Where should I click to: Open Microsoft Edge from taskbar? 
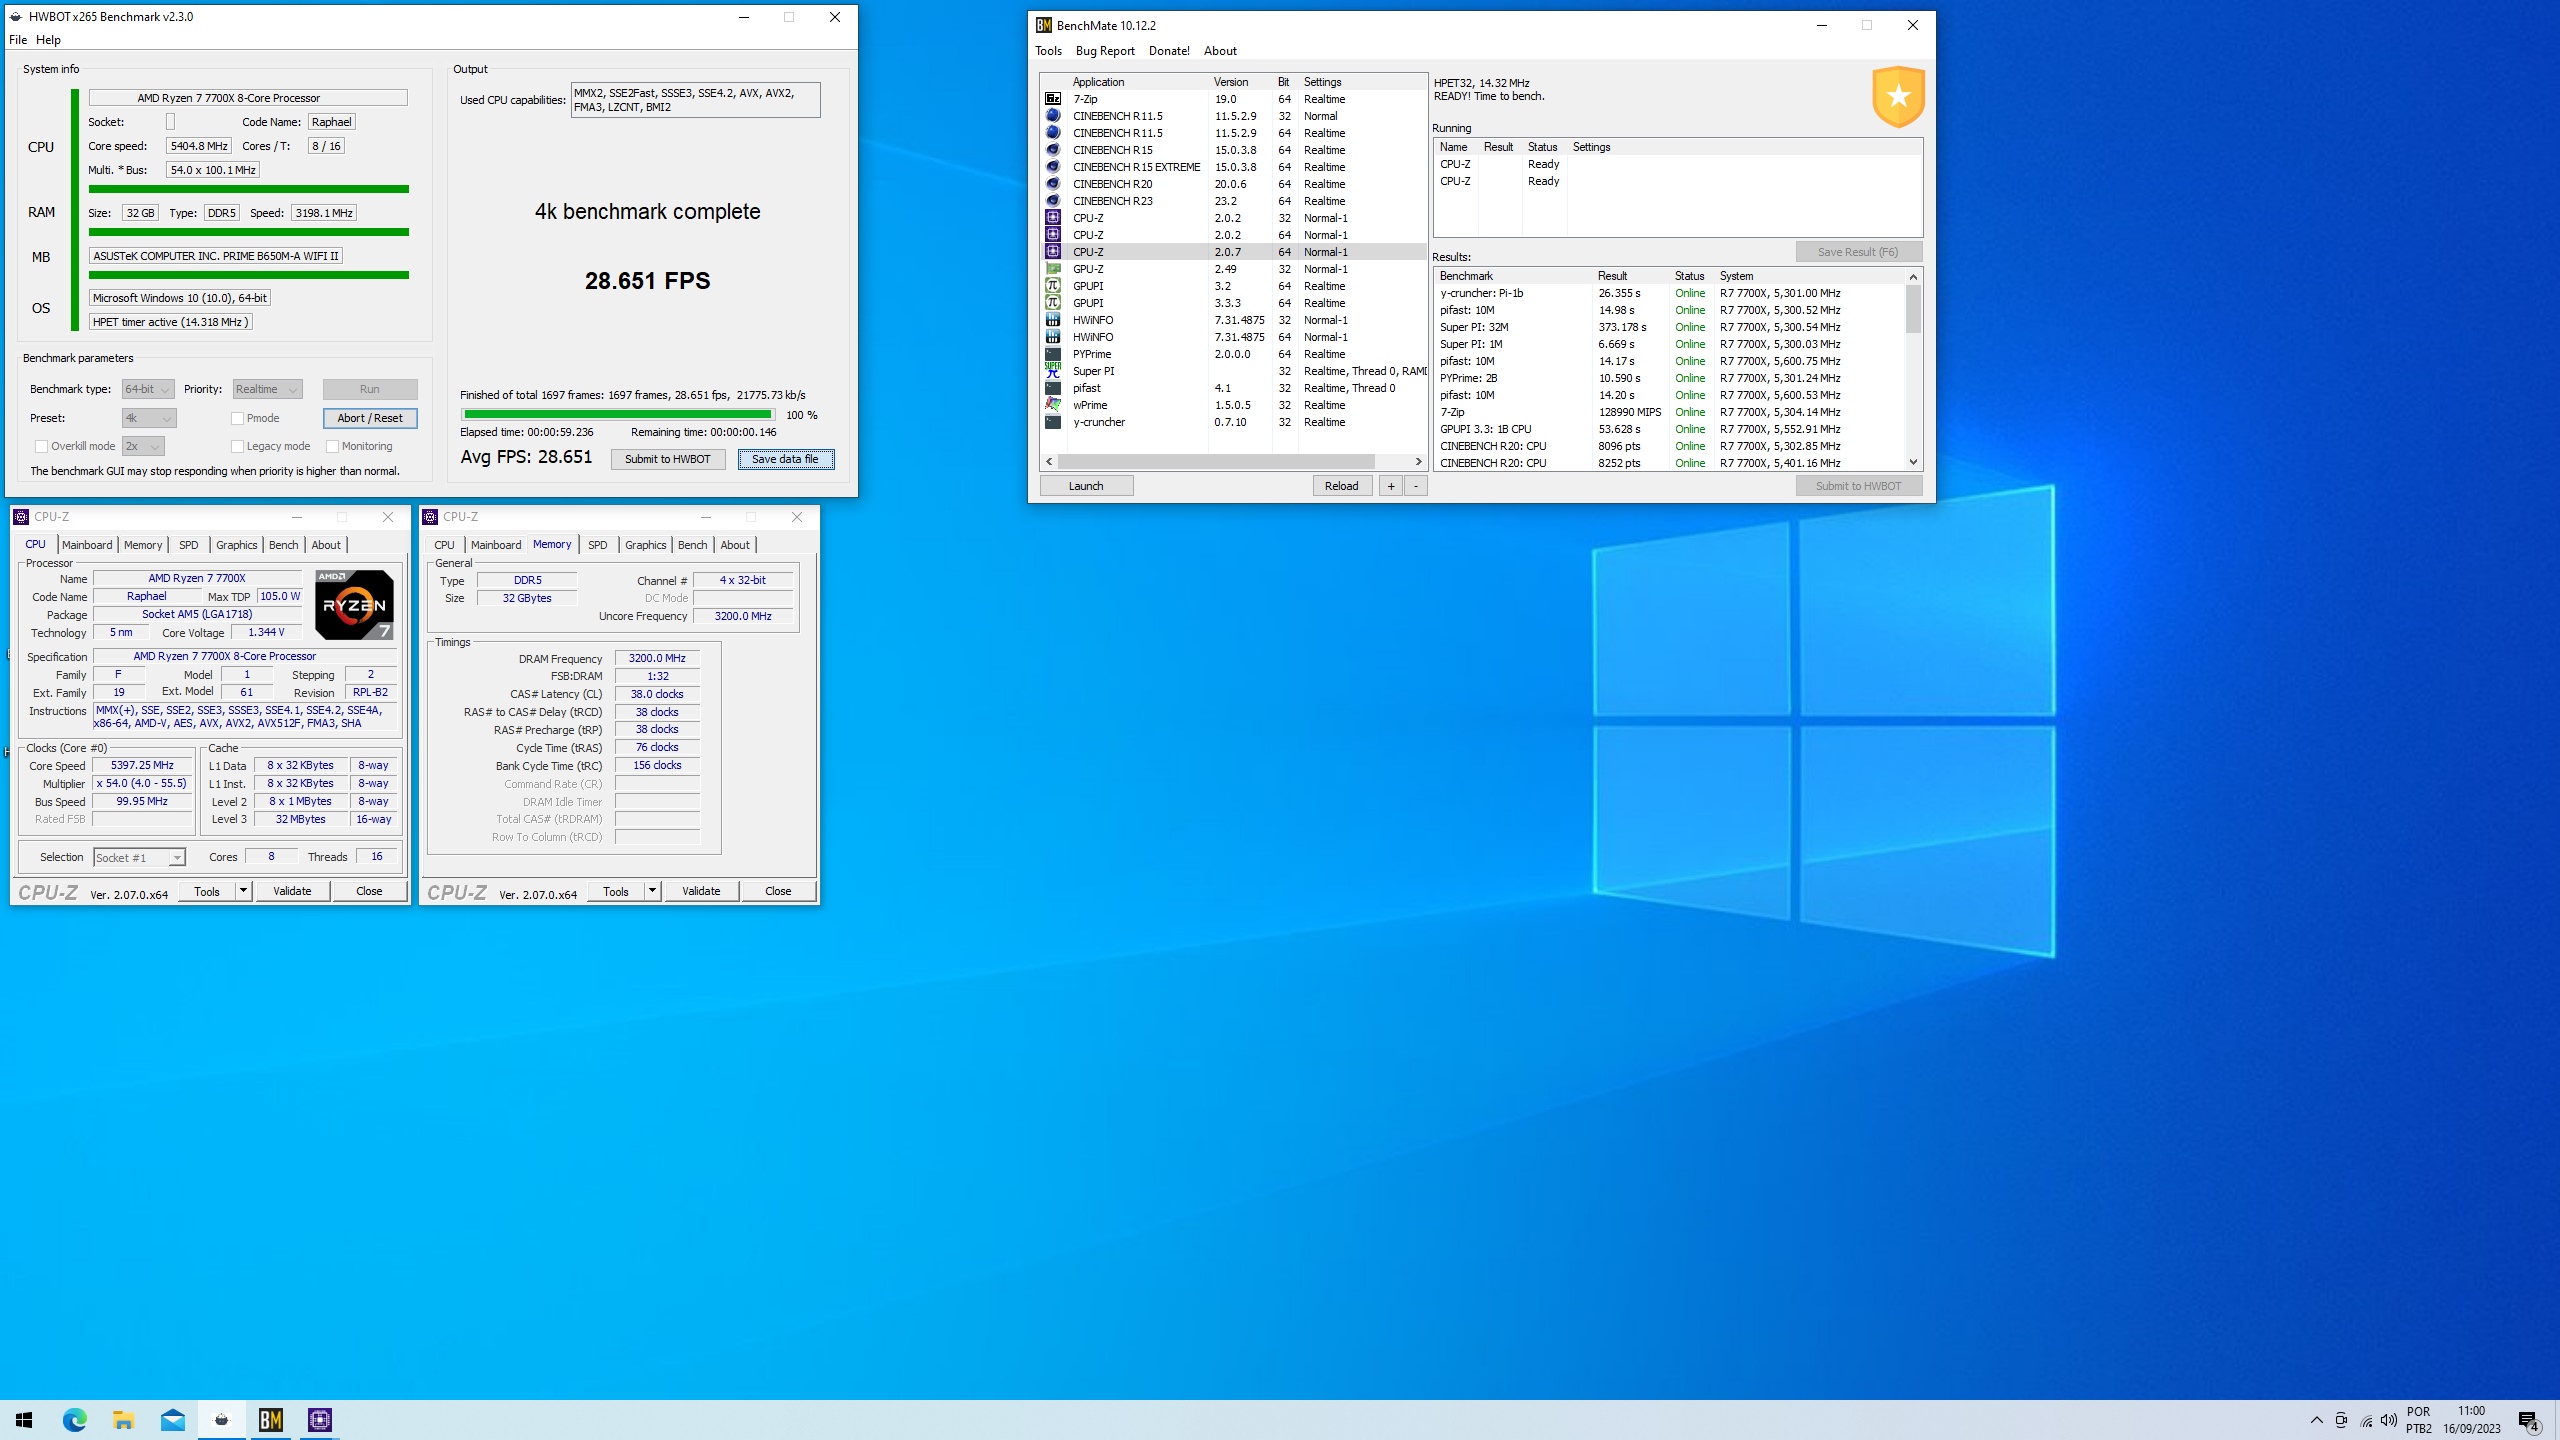[75, 1420]
